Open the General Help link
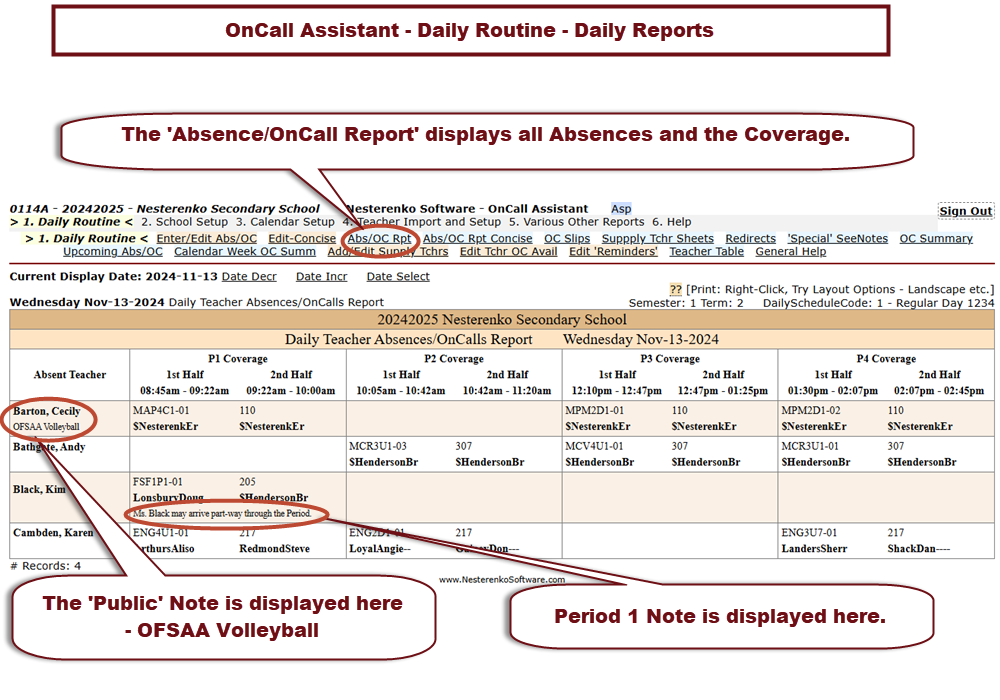The image size is (1000, 700). pos(791,252)
